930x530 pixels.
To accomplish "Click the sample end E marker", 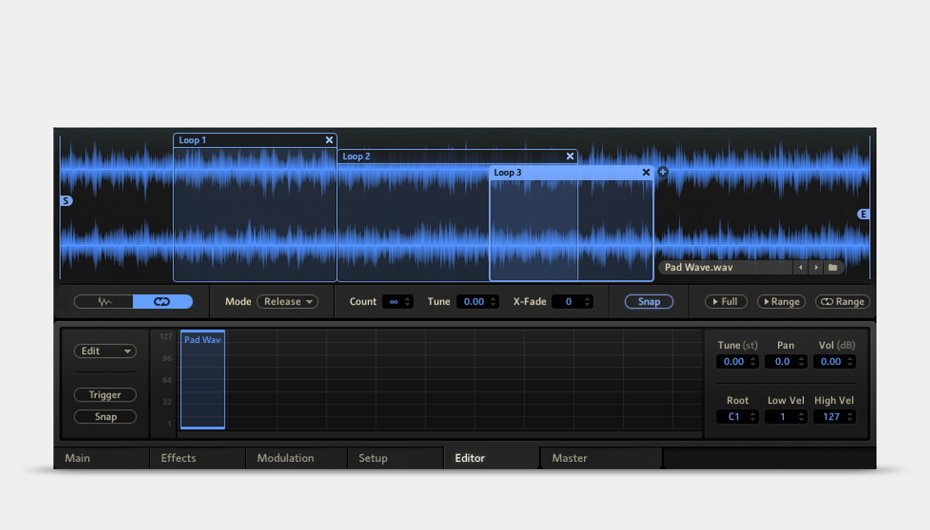I will [x=864, y=214].
